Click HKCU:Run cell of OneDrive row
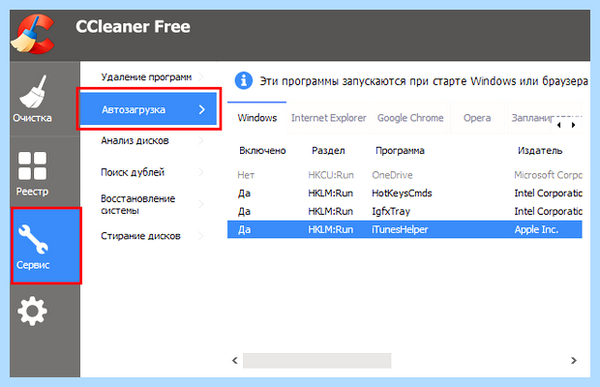 pos(331,175)
